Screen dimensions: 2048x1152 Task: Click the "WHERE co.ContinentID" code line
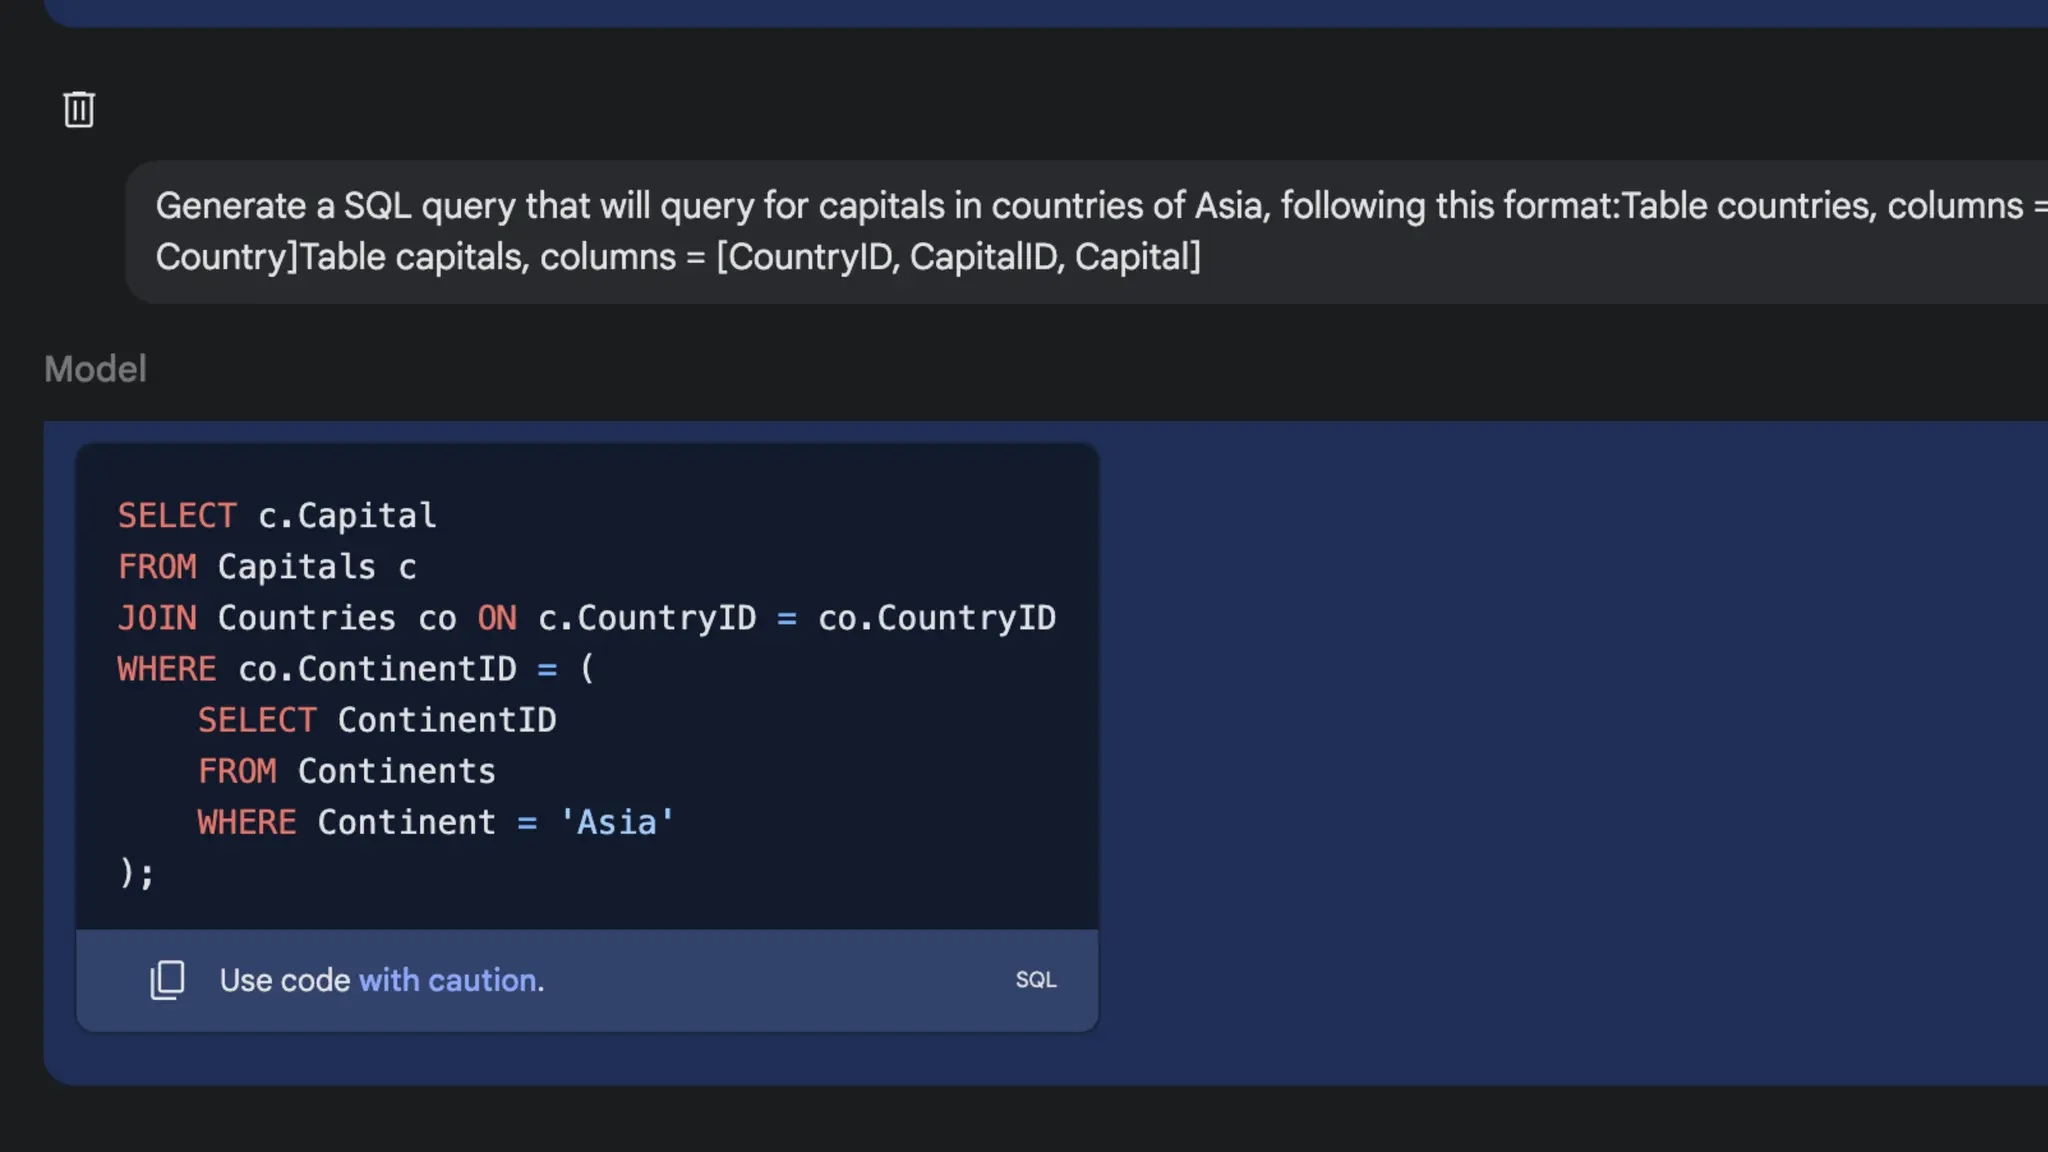pyautogui.click(x=355, y=669)
